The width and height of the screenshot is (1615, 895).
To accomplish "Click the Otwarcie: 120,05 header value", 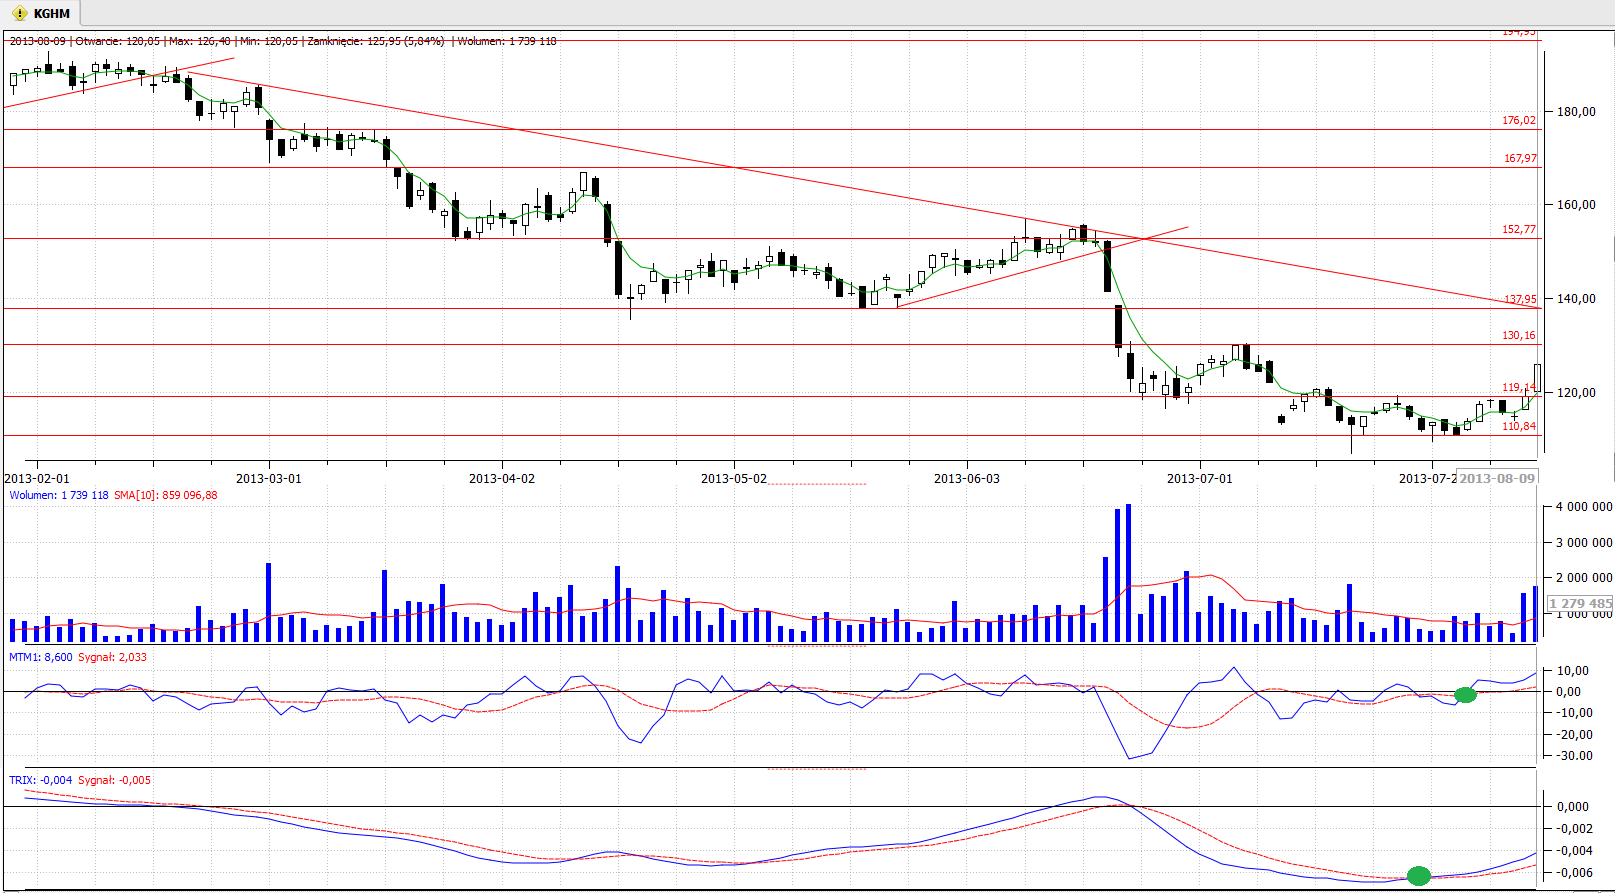I will pyautogui.click(x=118, y=41).
